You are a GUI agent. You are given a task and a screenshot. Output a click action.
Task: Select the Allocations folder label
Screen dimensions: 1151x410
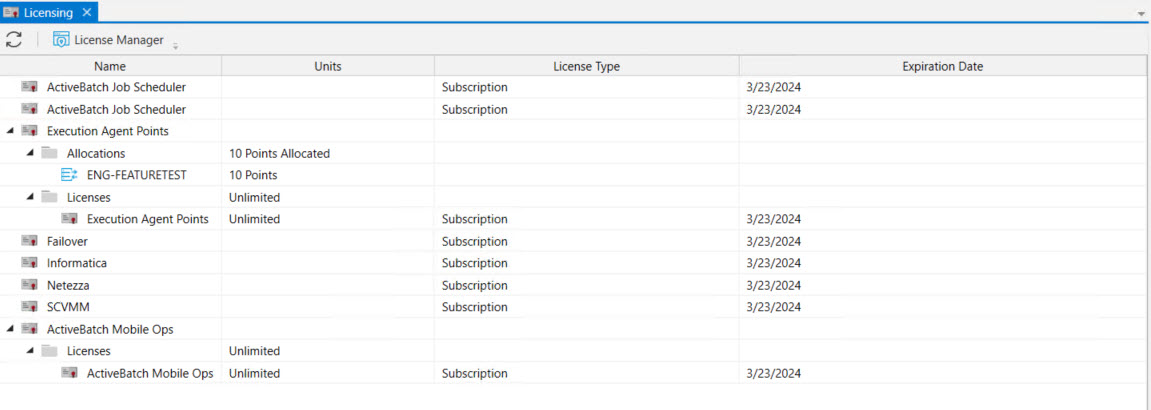(95, 153)
